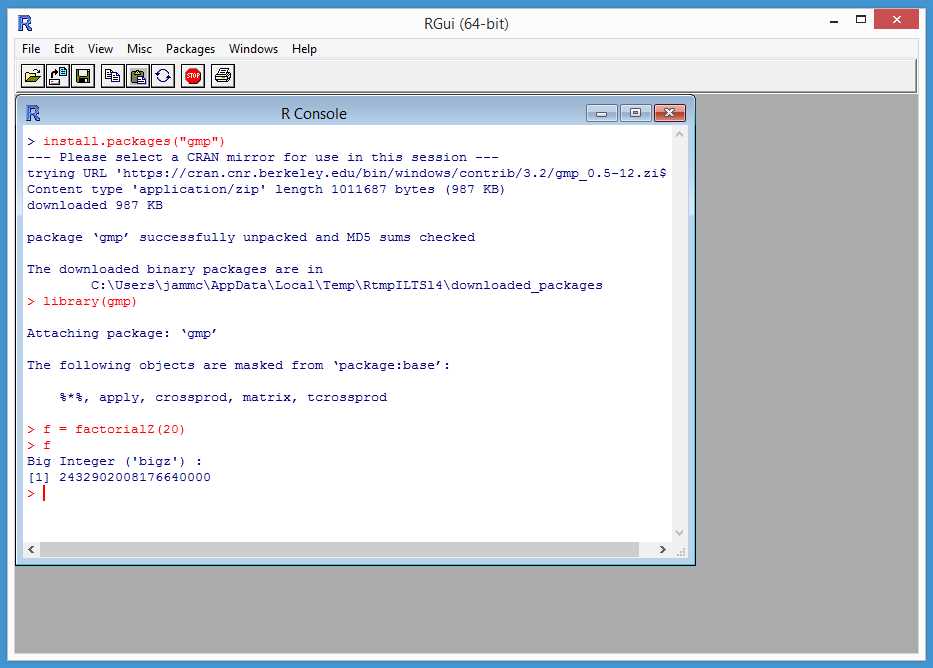933x668 pixels.
Task: Open the View menu
Action: point(100,48)
